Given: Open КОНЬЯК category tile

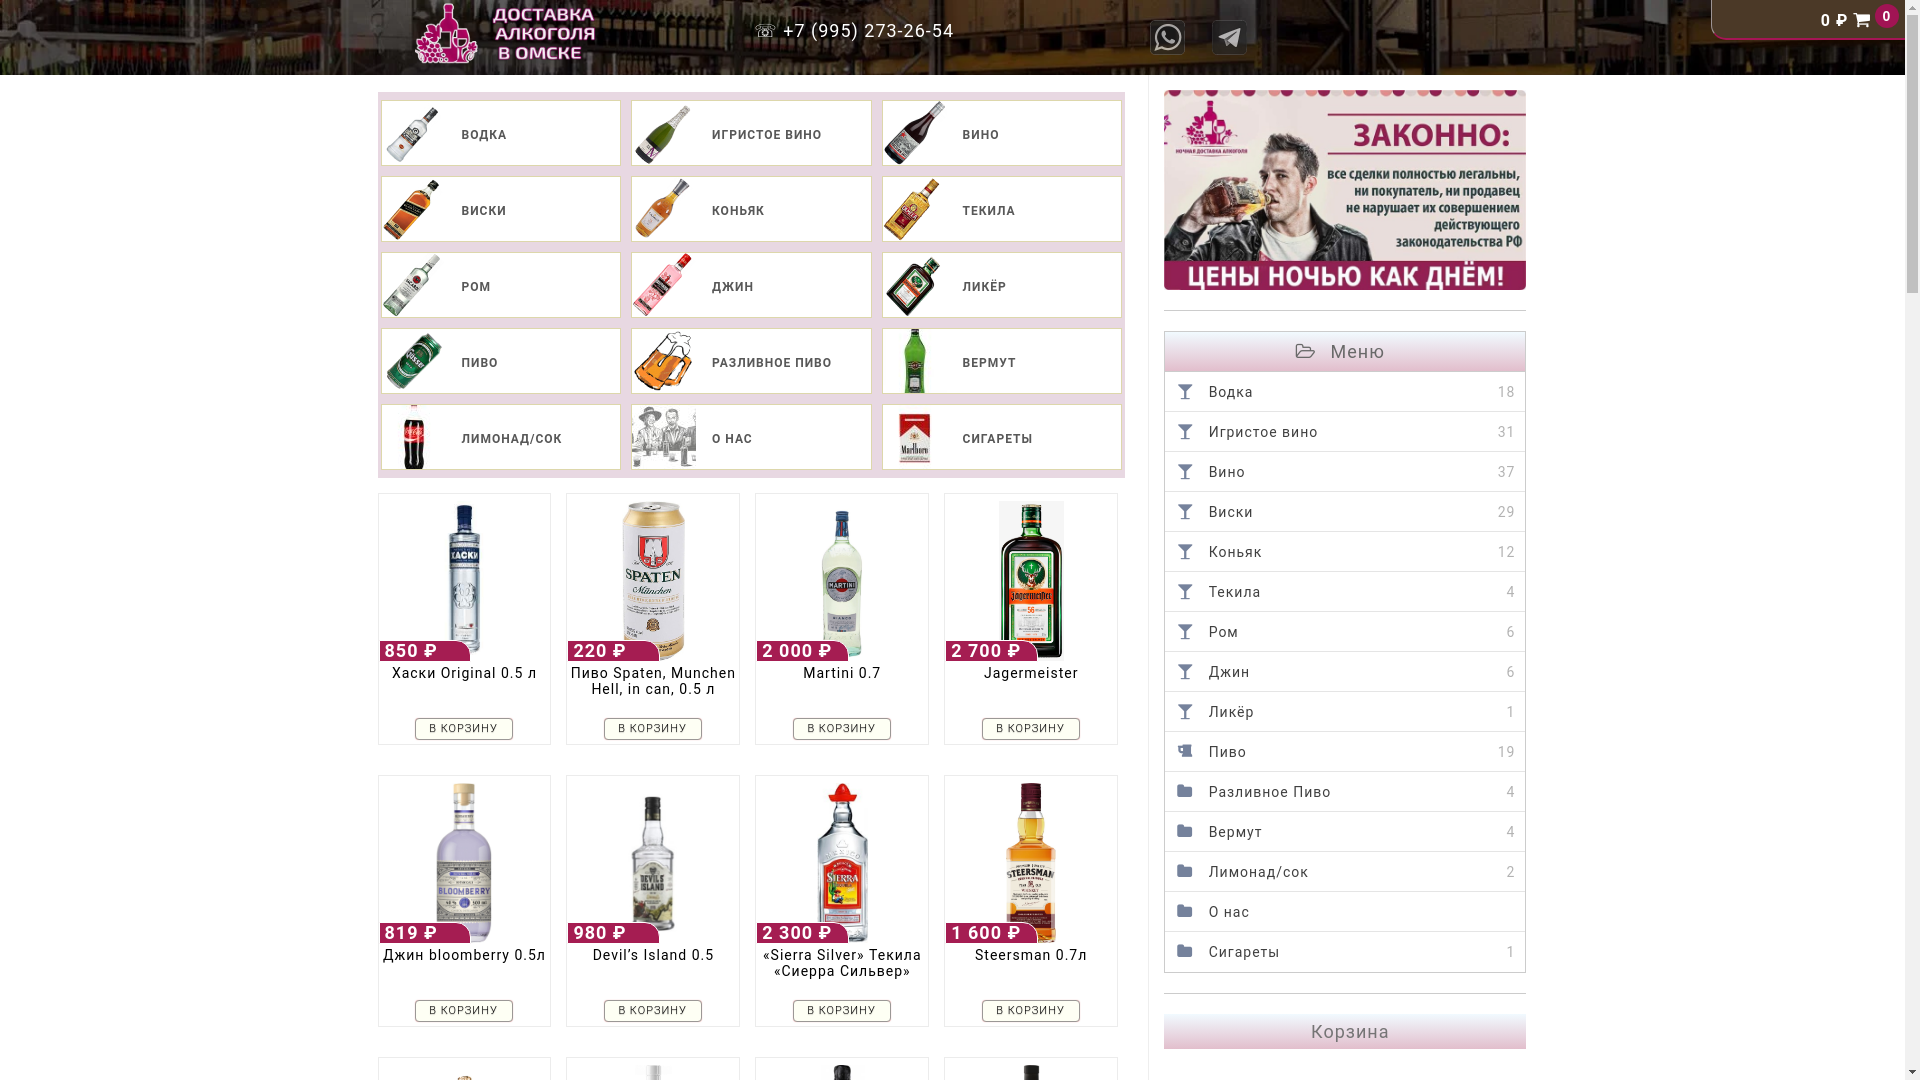Looking at the screenshot, I should 751,209.
